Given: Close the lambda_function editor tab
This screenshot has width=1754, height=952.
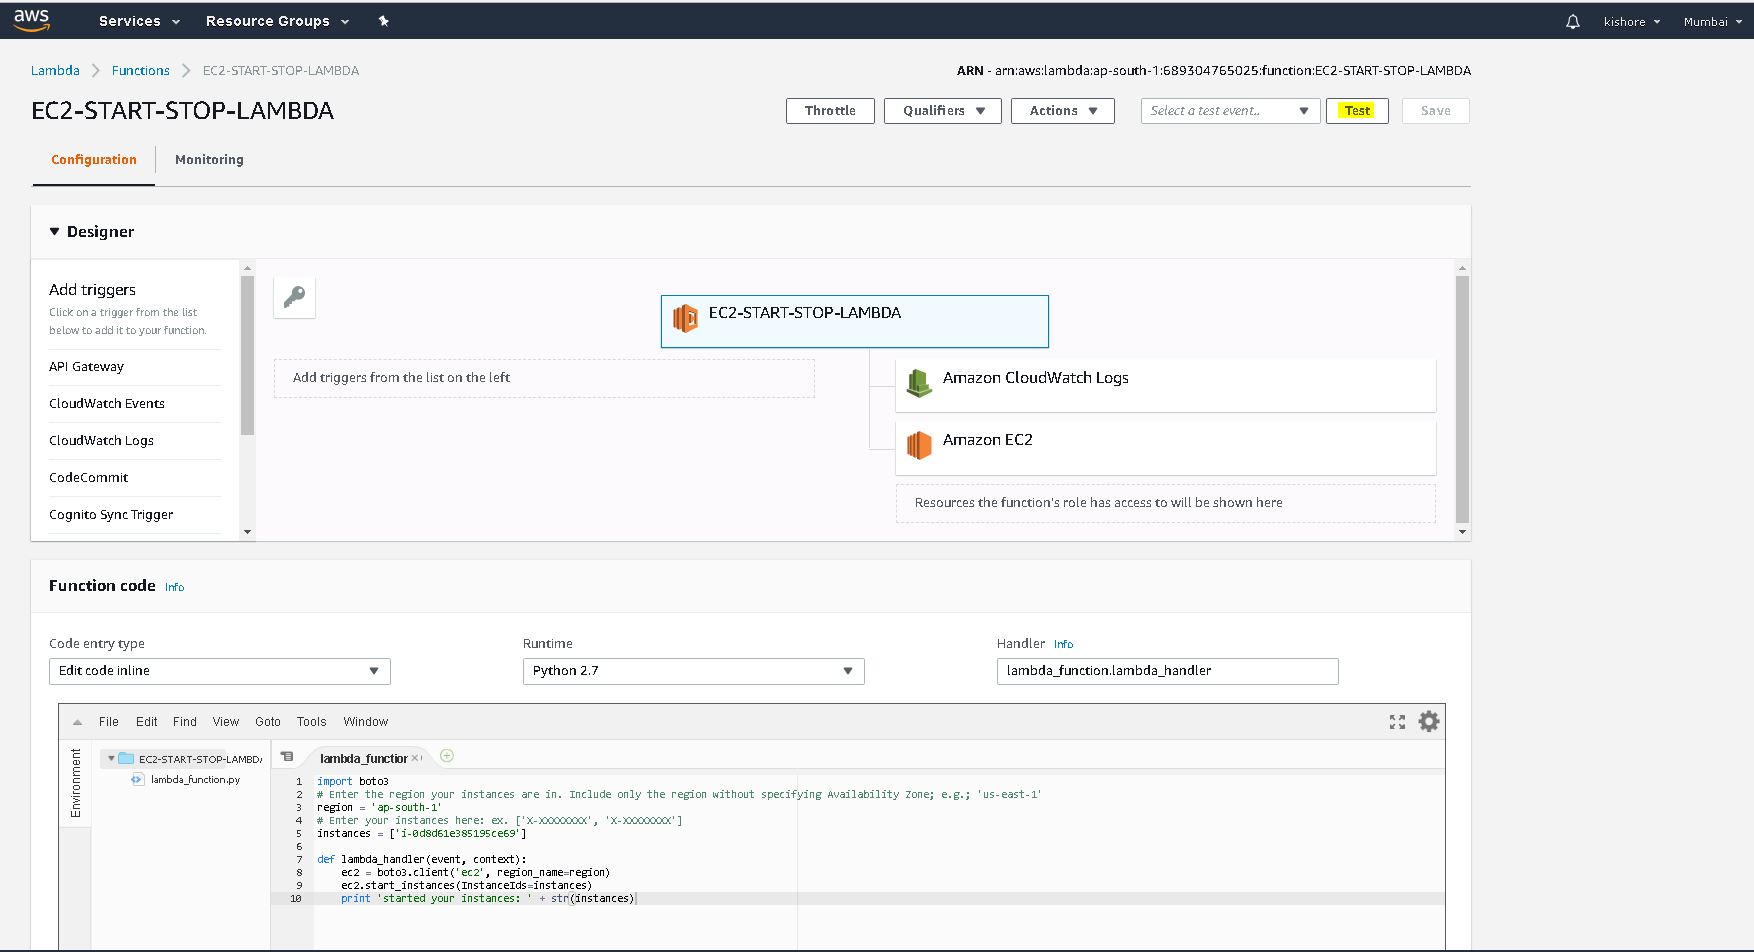Looking at the screenshot, I should 416,758.
